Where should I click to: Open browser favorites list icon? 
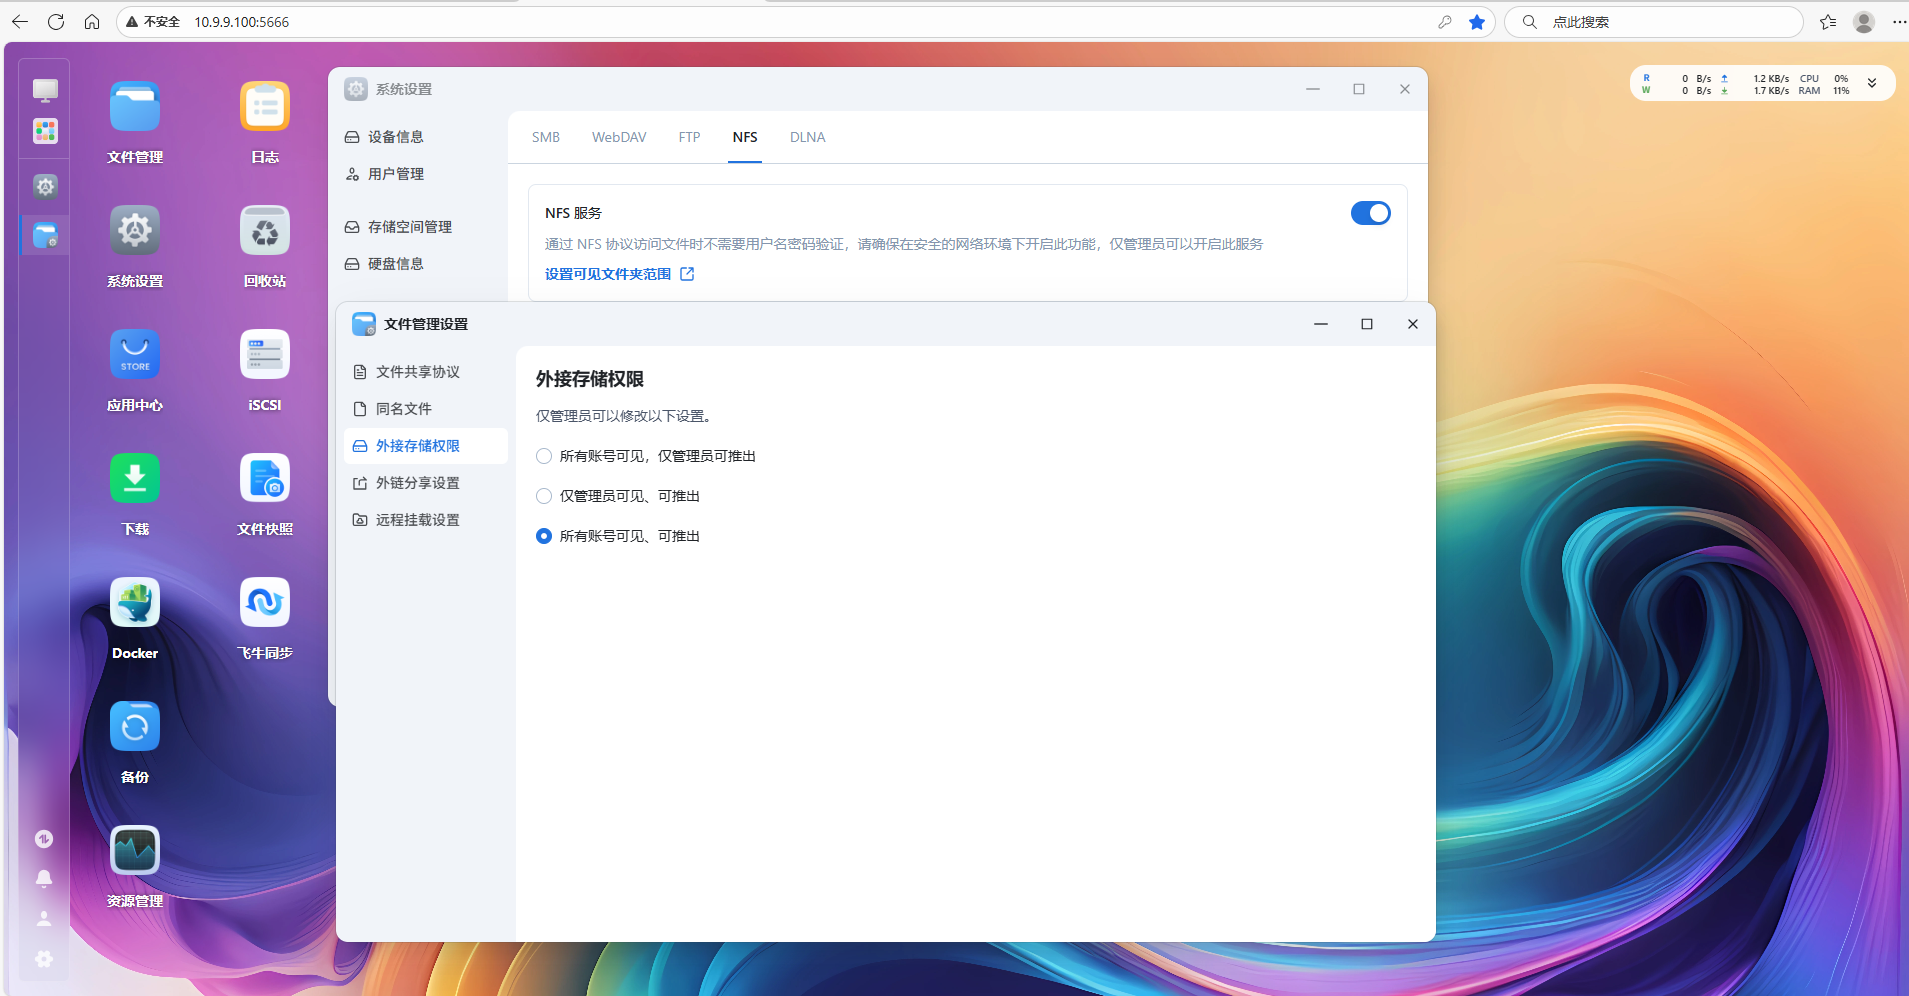pyautogui.click(x=1828, y=22)
